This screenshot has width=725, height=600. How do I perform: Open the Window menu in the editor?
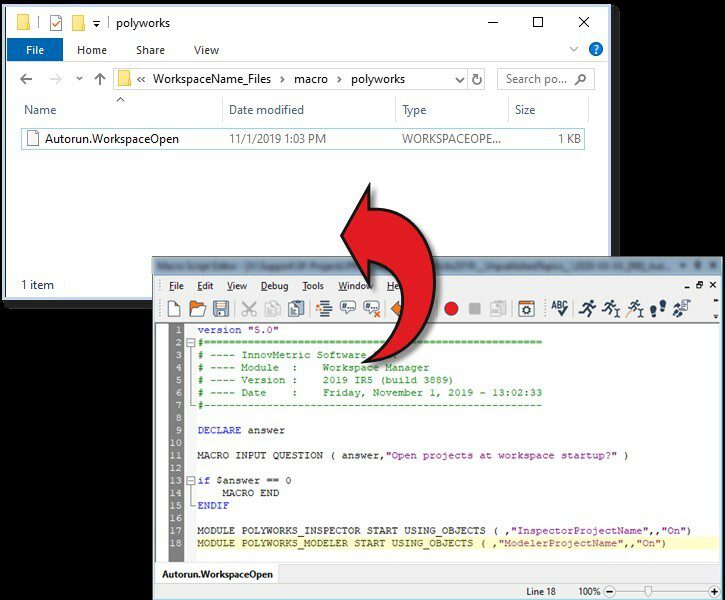coord(355,286)
